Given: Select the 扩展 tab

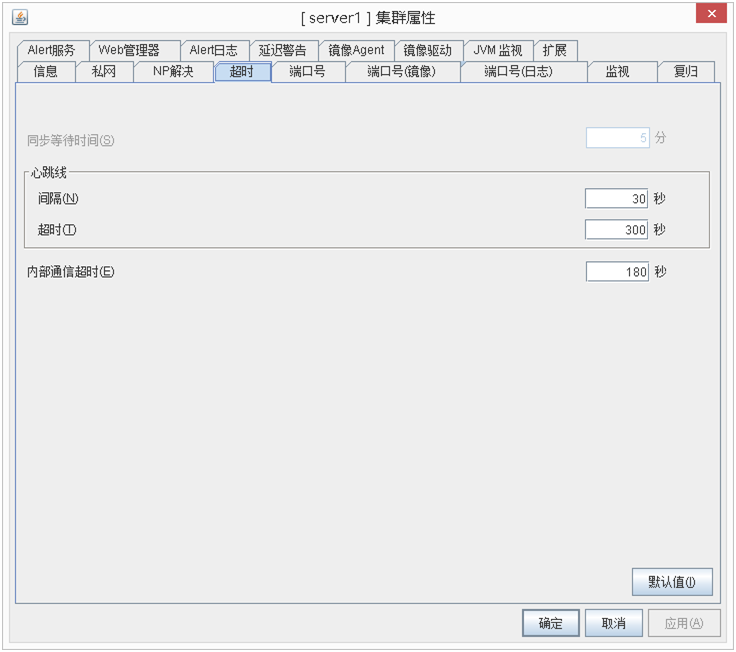Looking at the screenshot, I should (555, 50).
